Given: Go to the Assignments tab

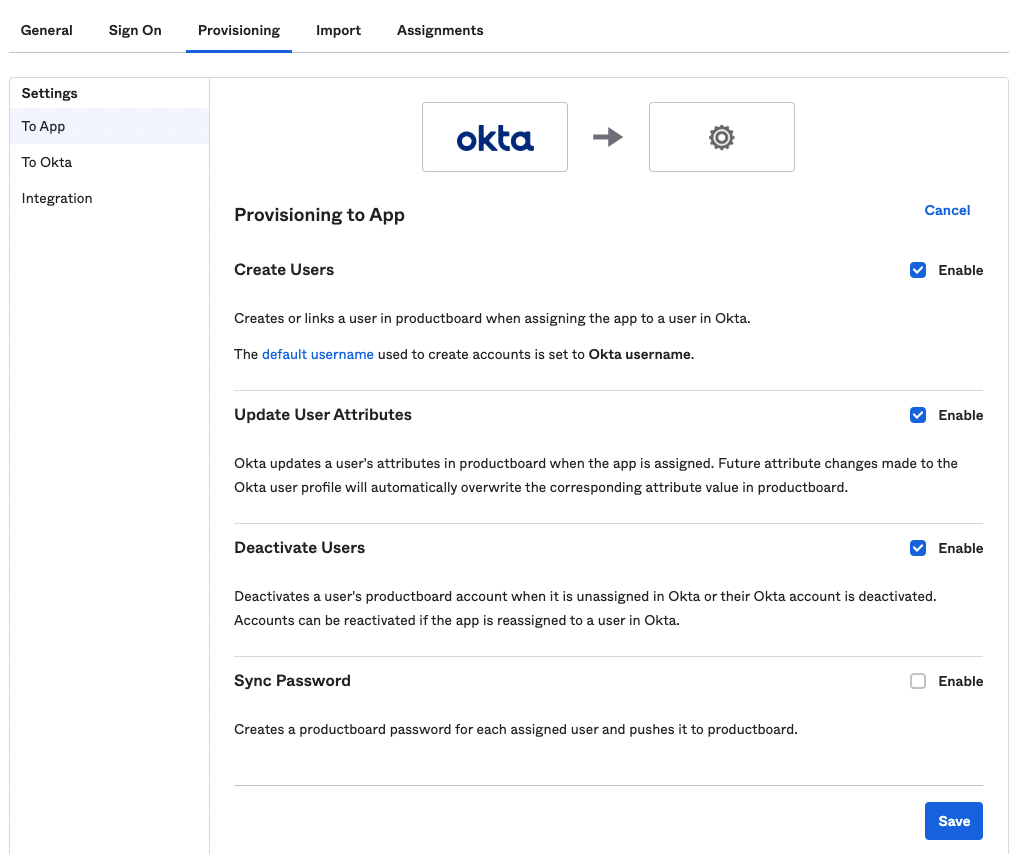Looking at the screenshot, I should tap(440, 30).
